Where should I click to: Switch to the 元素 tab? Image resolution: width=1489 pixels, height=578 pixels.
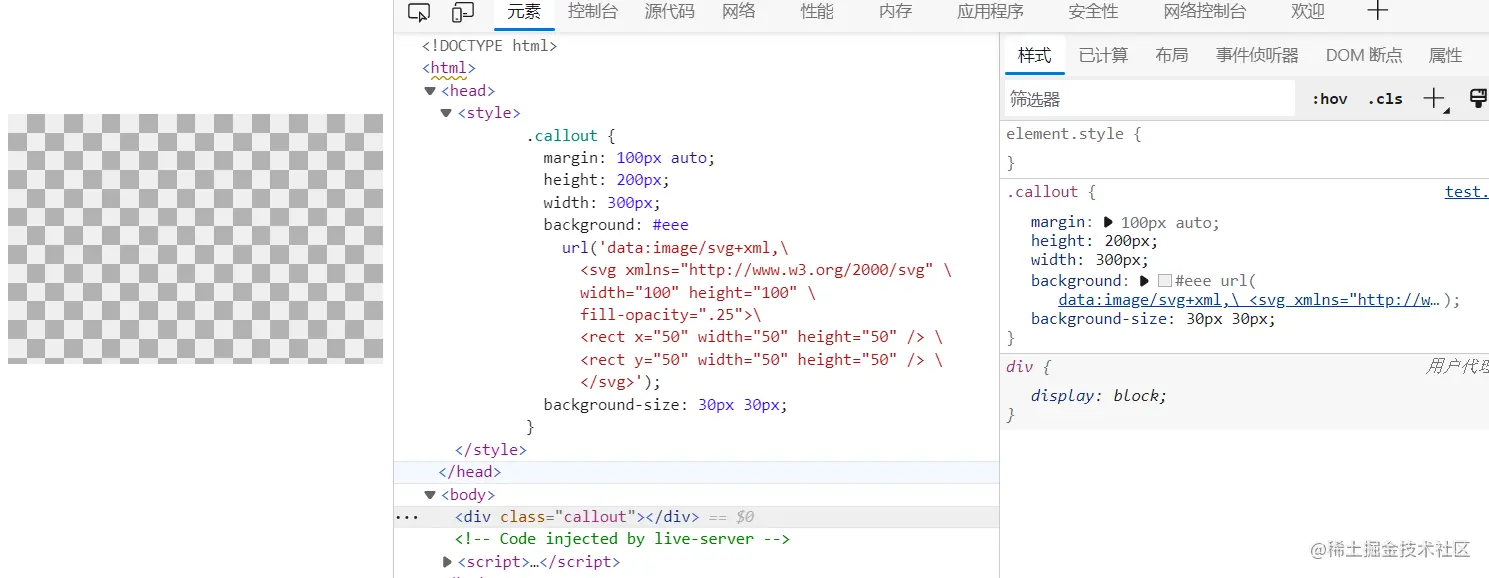(x=524, y=12)
